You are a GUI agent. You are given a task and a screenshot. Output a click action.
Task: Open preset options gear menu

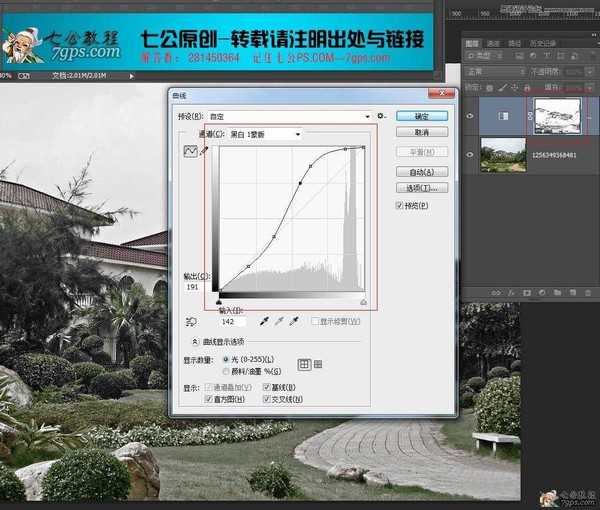382,116
